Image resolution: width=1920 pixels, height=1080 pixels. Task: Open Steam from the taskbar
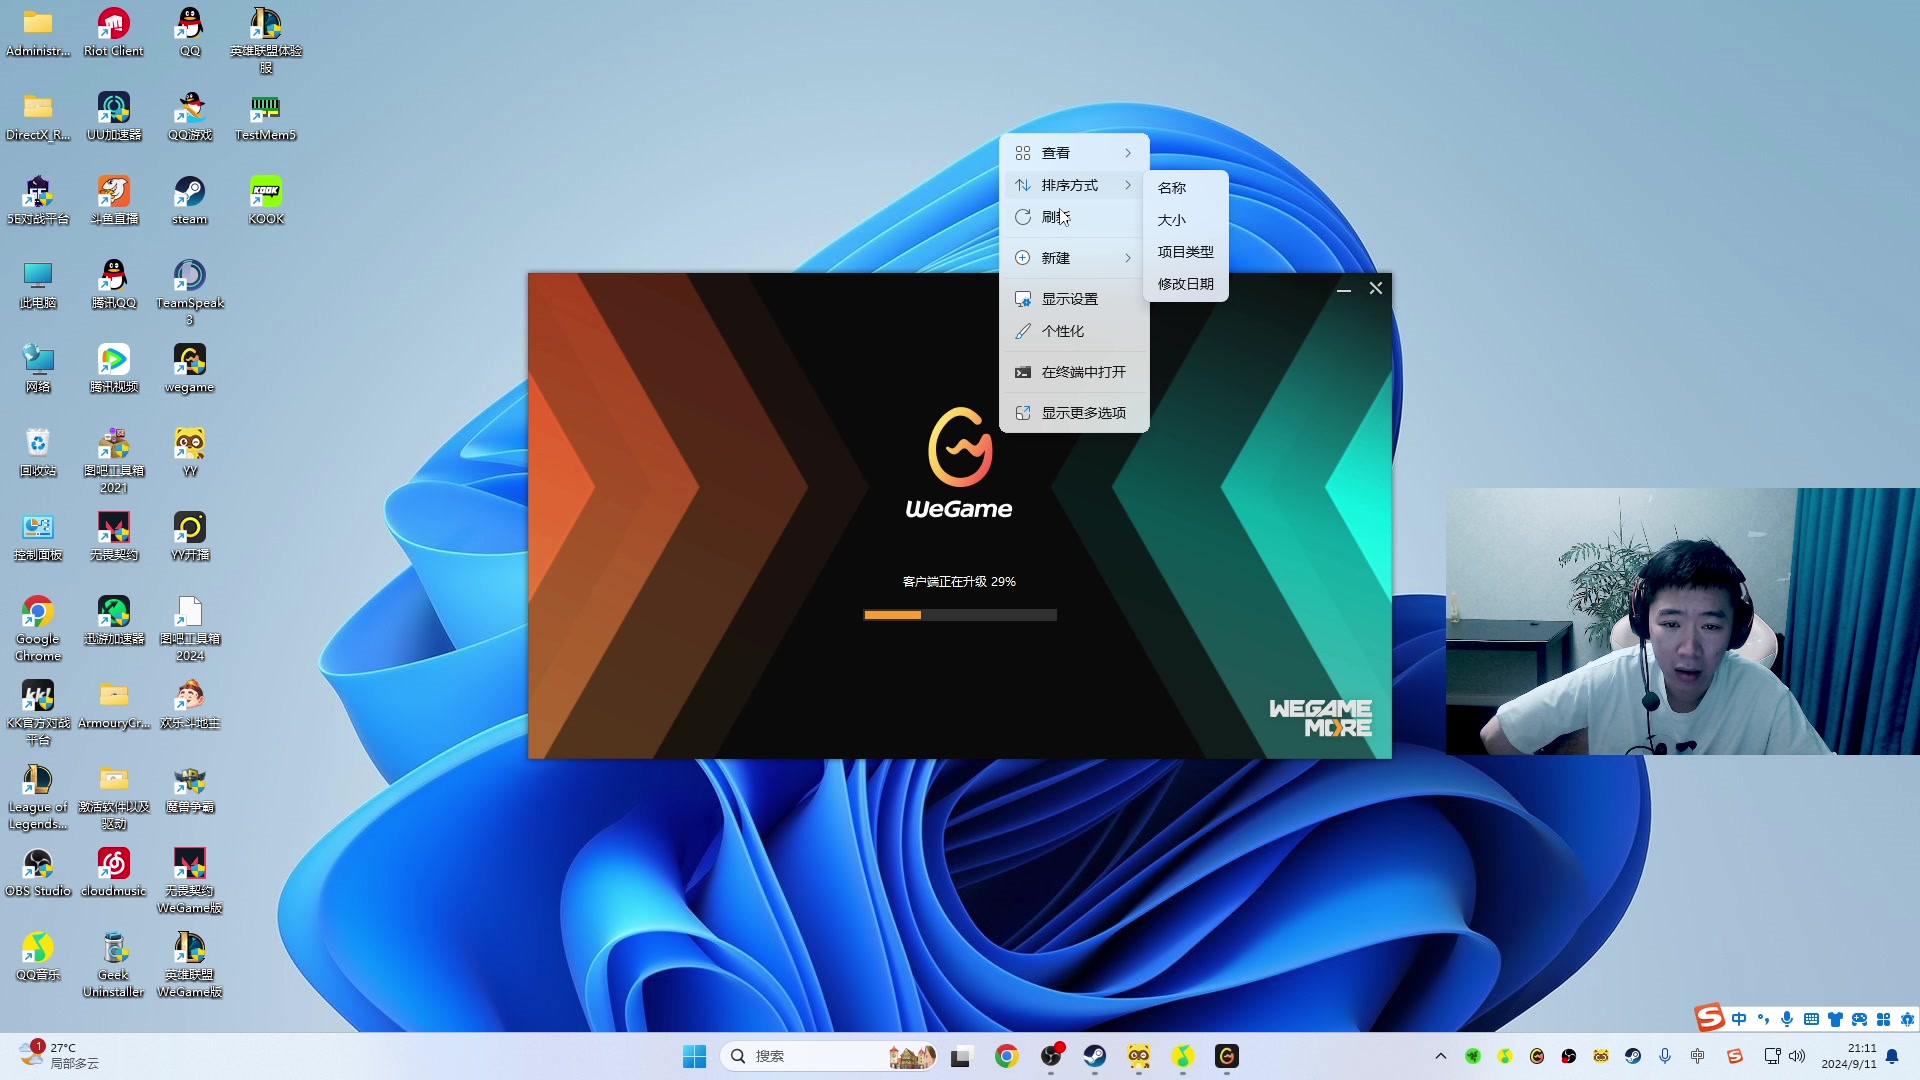(x=1095, y=1056)
